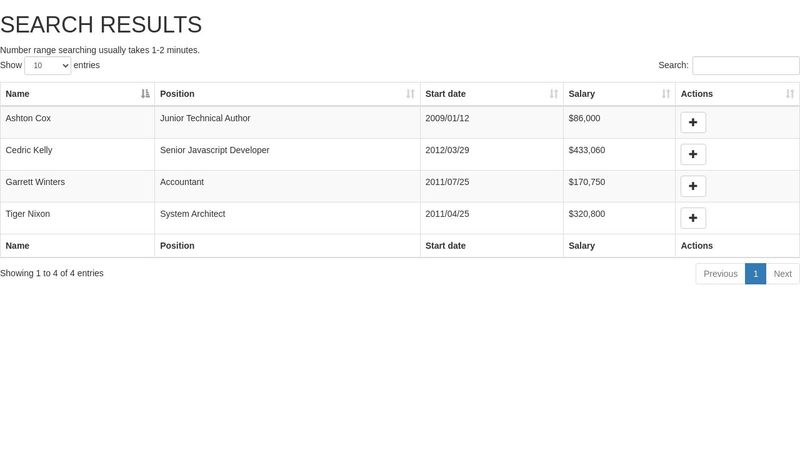
Task: Click into the Search input field
Action: tap(745, 65)
